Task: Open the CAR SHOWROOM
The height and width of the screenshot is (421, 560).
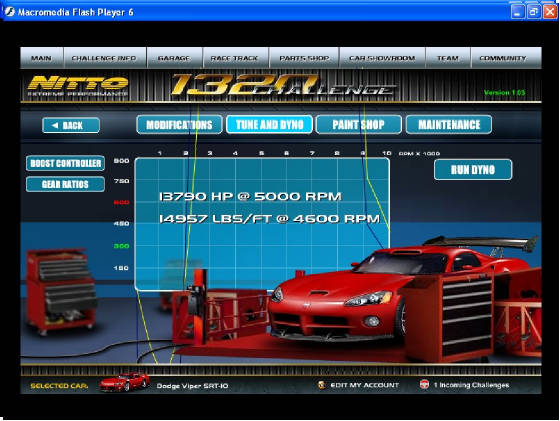Action: pyautogui.click(x=382, y=58)
